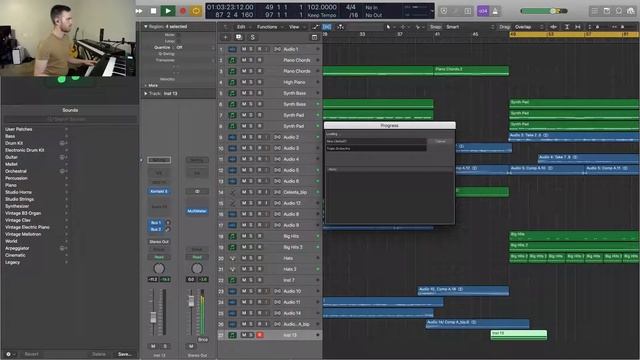Click the instrument icon of Big Hits track
The width and height of the screenshot is (640, 360).
pyautogui.click(x=232, y=236)
